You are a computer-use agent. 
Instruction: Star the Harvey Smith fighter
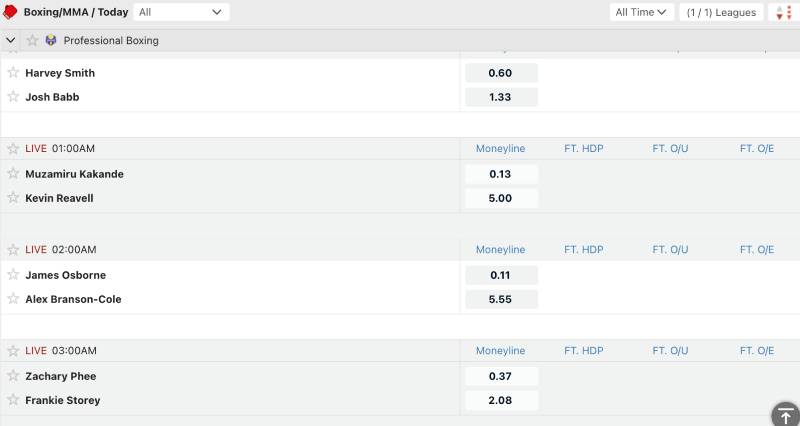13,73
